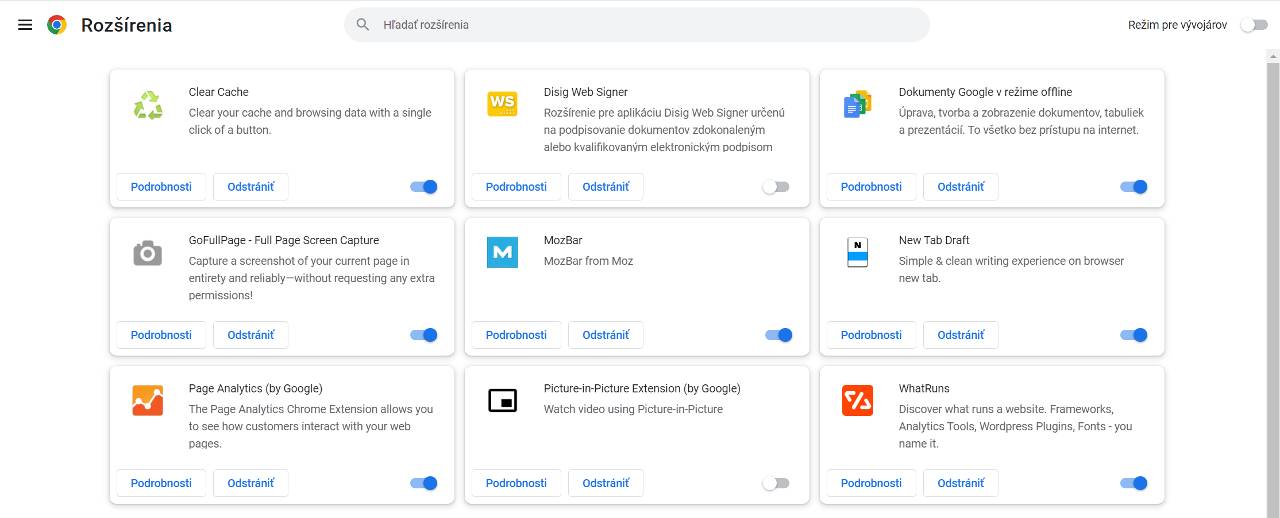Open Podrobnosti for Clear Cache
The image size is (1280, 518).
tap(161, 187)
